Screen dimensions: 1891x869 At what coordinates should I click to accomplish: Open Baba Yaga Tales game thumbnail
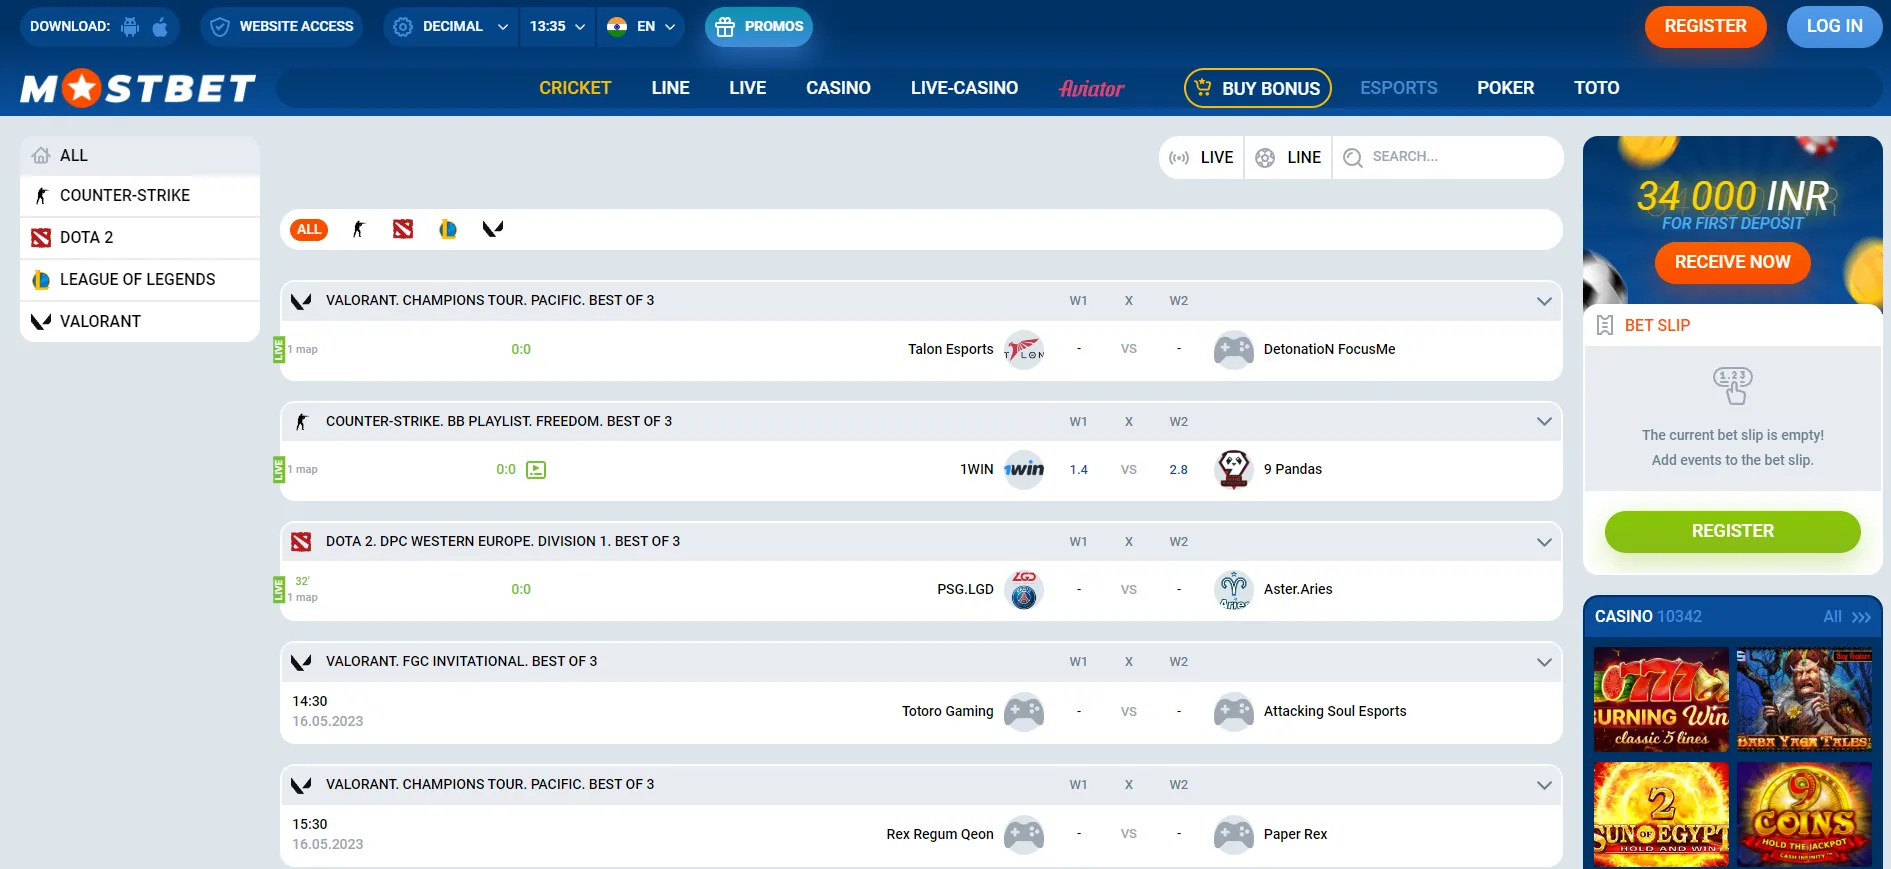1804,700
